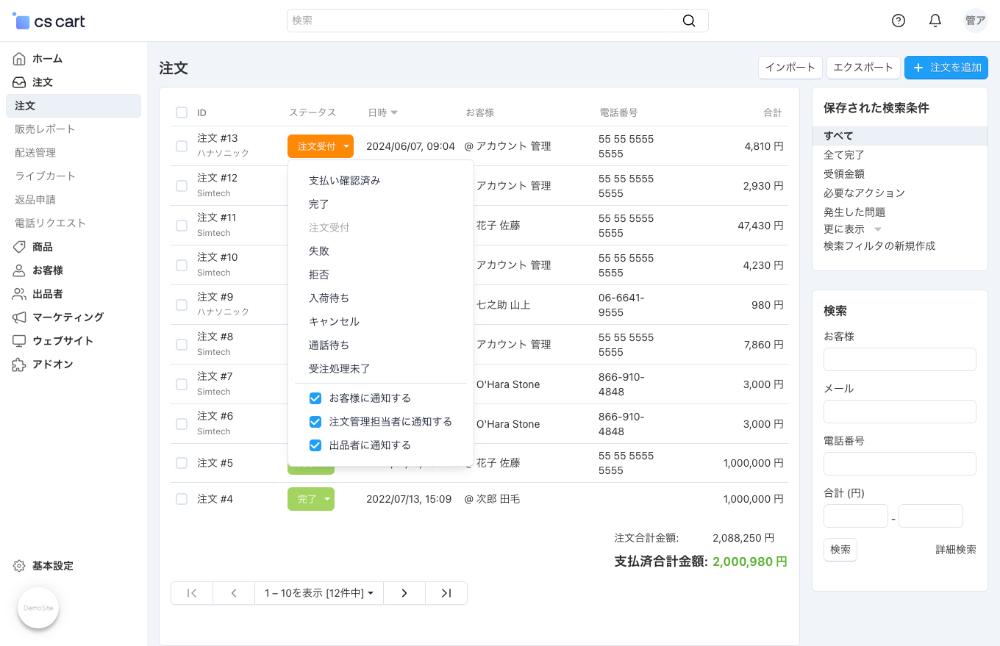
Task: Select 支払い確認済み from the status menu
Action: [x=344, y=181]
